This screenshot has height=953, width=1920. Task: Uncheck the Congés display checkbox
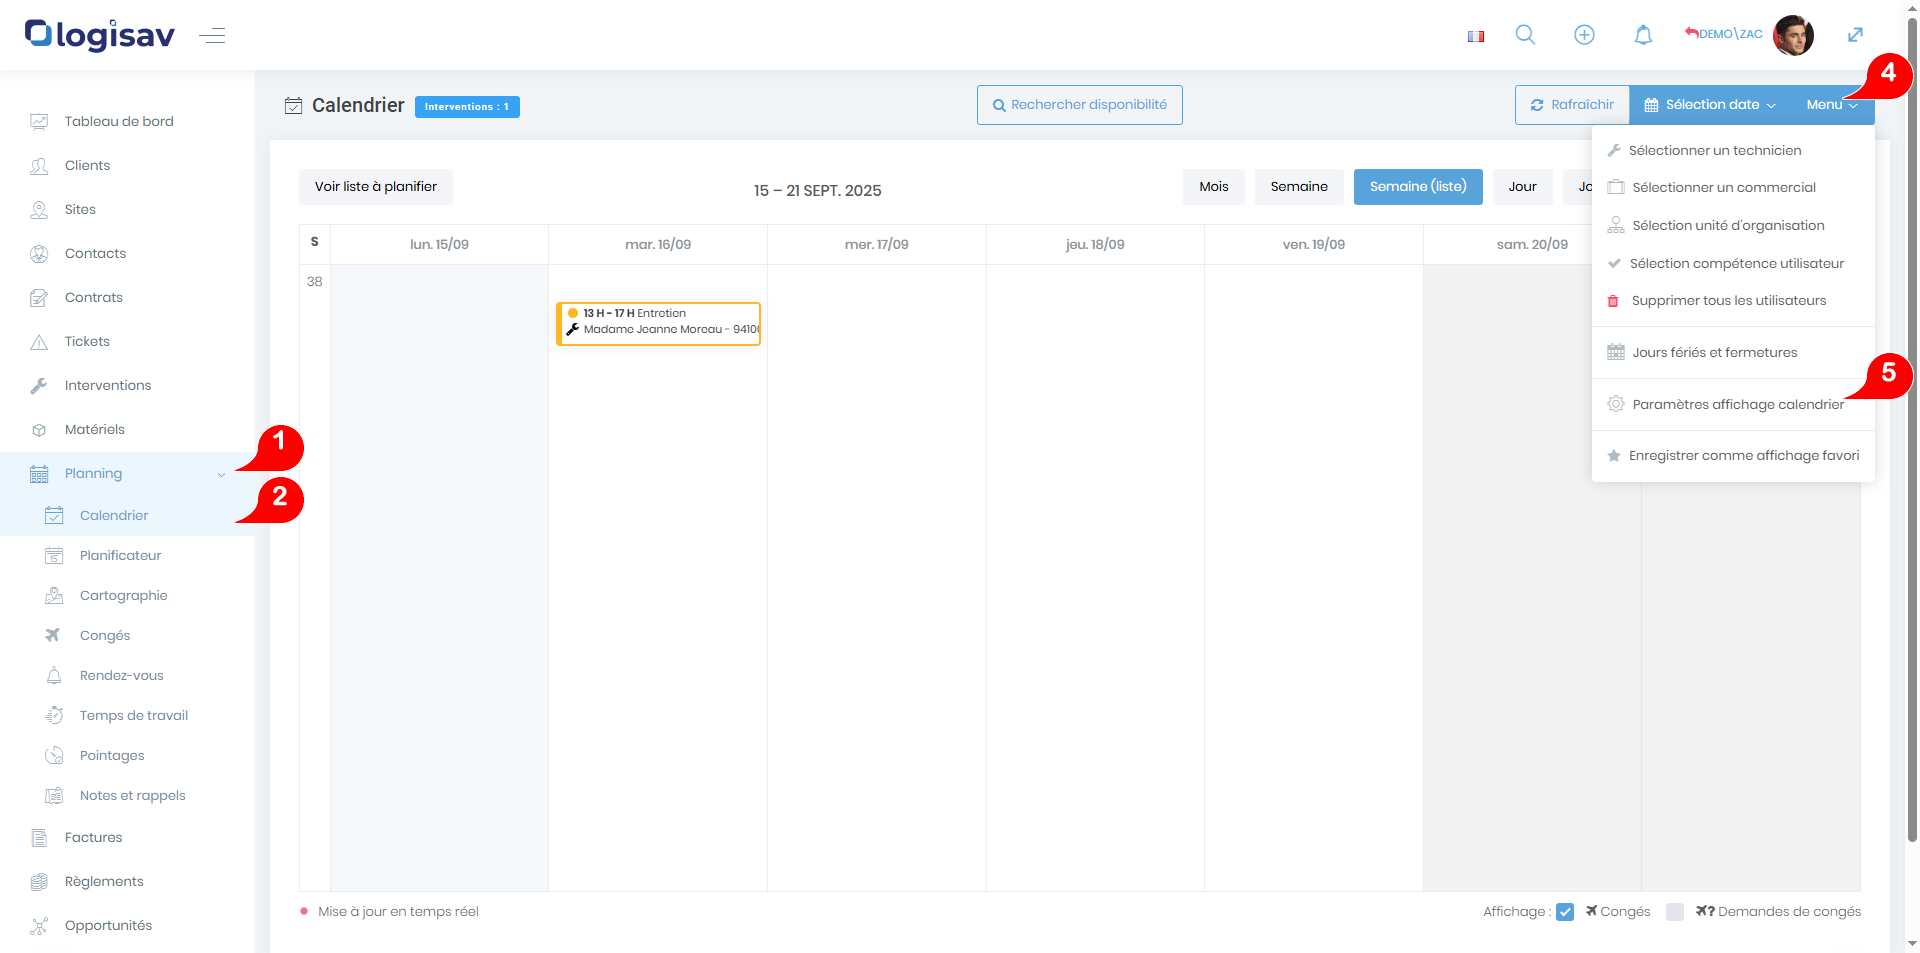pyautogui.click(x=1565, y=912)
